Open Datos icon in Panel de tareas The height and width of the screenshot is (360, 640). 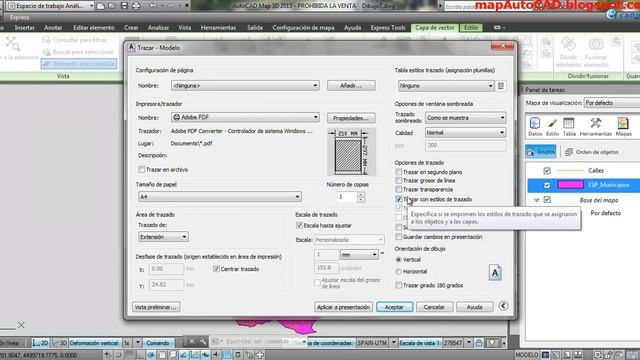(x=535, y=127)
